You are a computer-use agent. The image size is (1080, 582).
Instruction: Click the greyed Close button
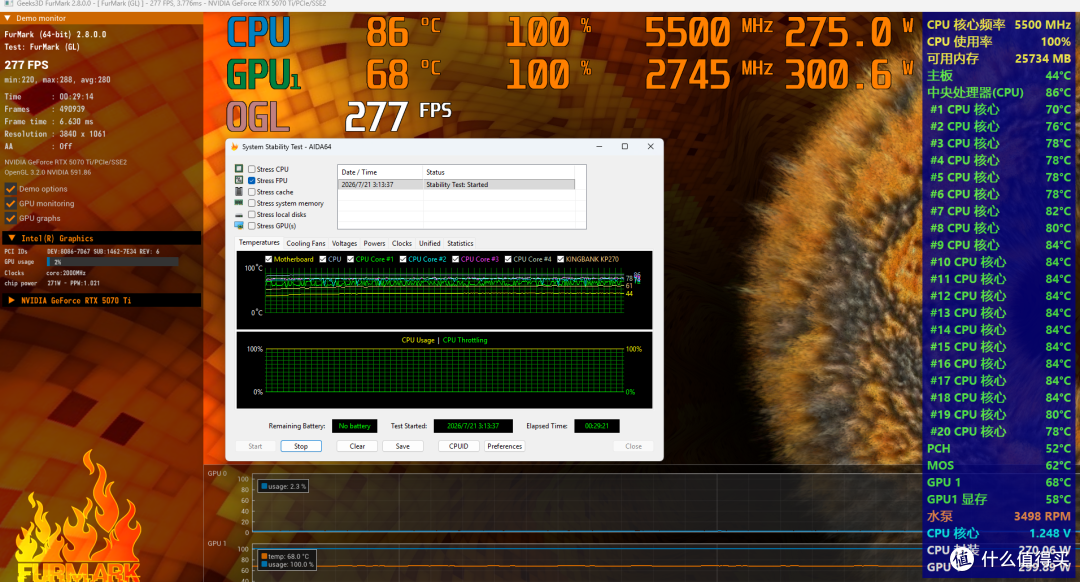tap(634, 446)
